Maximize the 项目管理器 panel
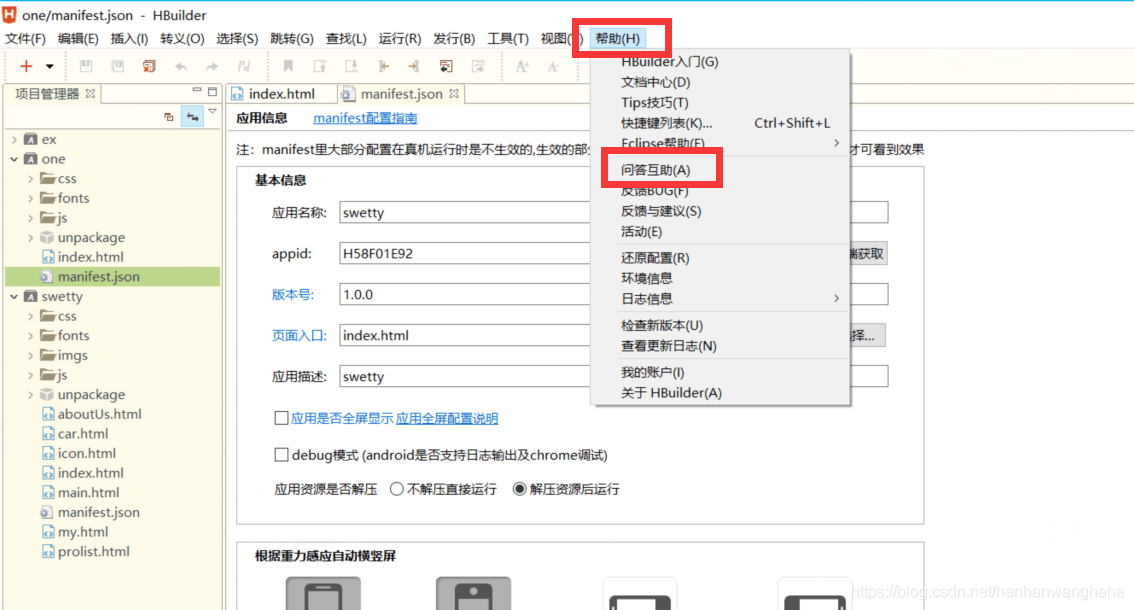 pyautogui.click(x=212, y=92)
